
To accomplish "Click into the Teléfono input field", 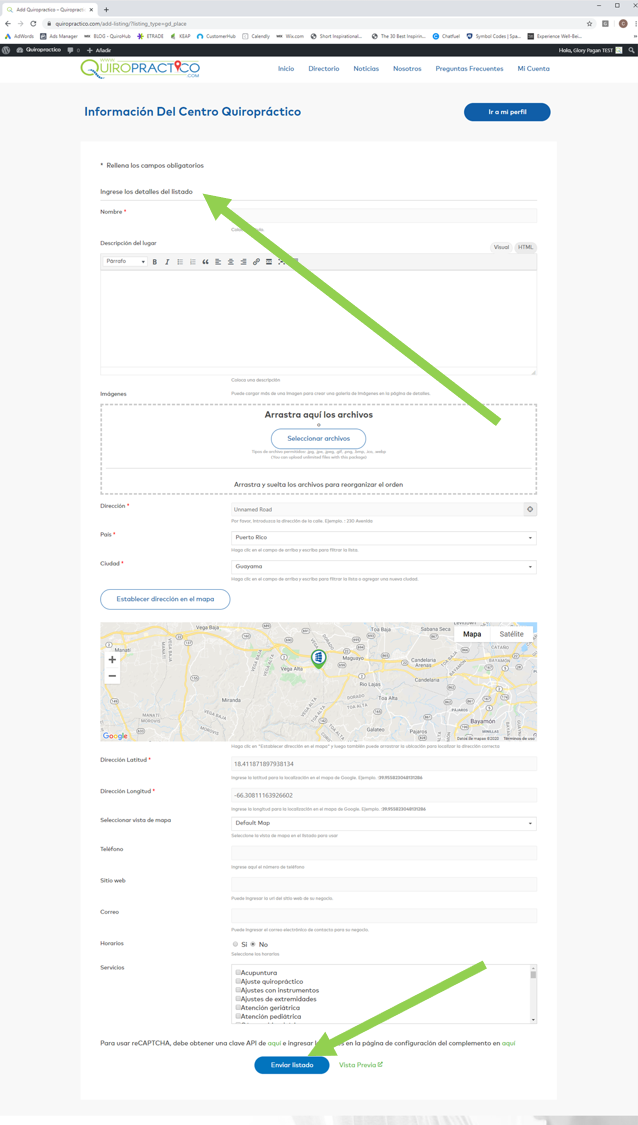I will point(384,853).
